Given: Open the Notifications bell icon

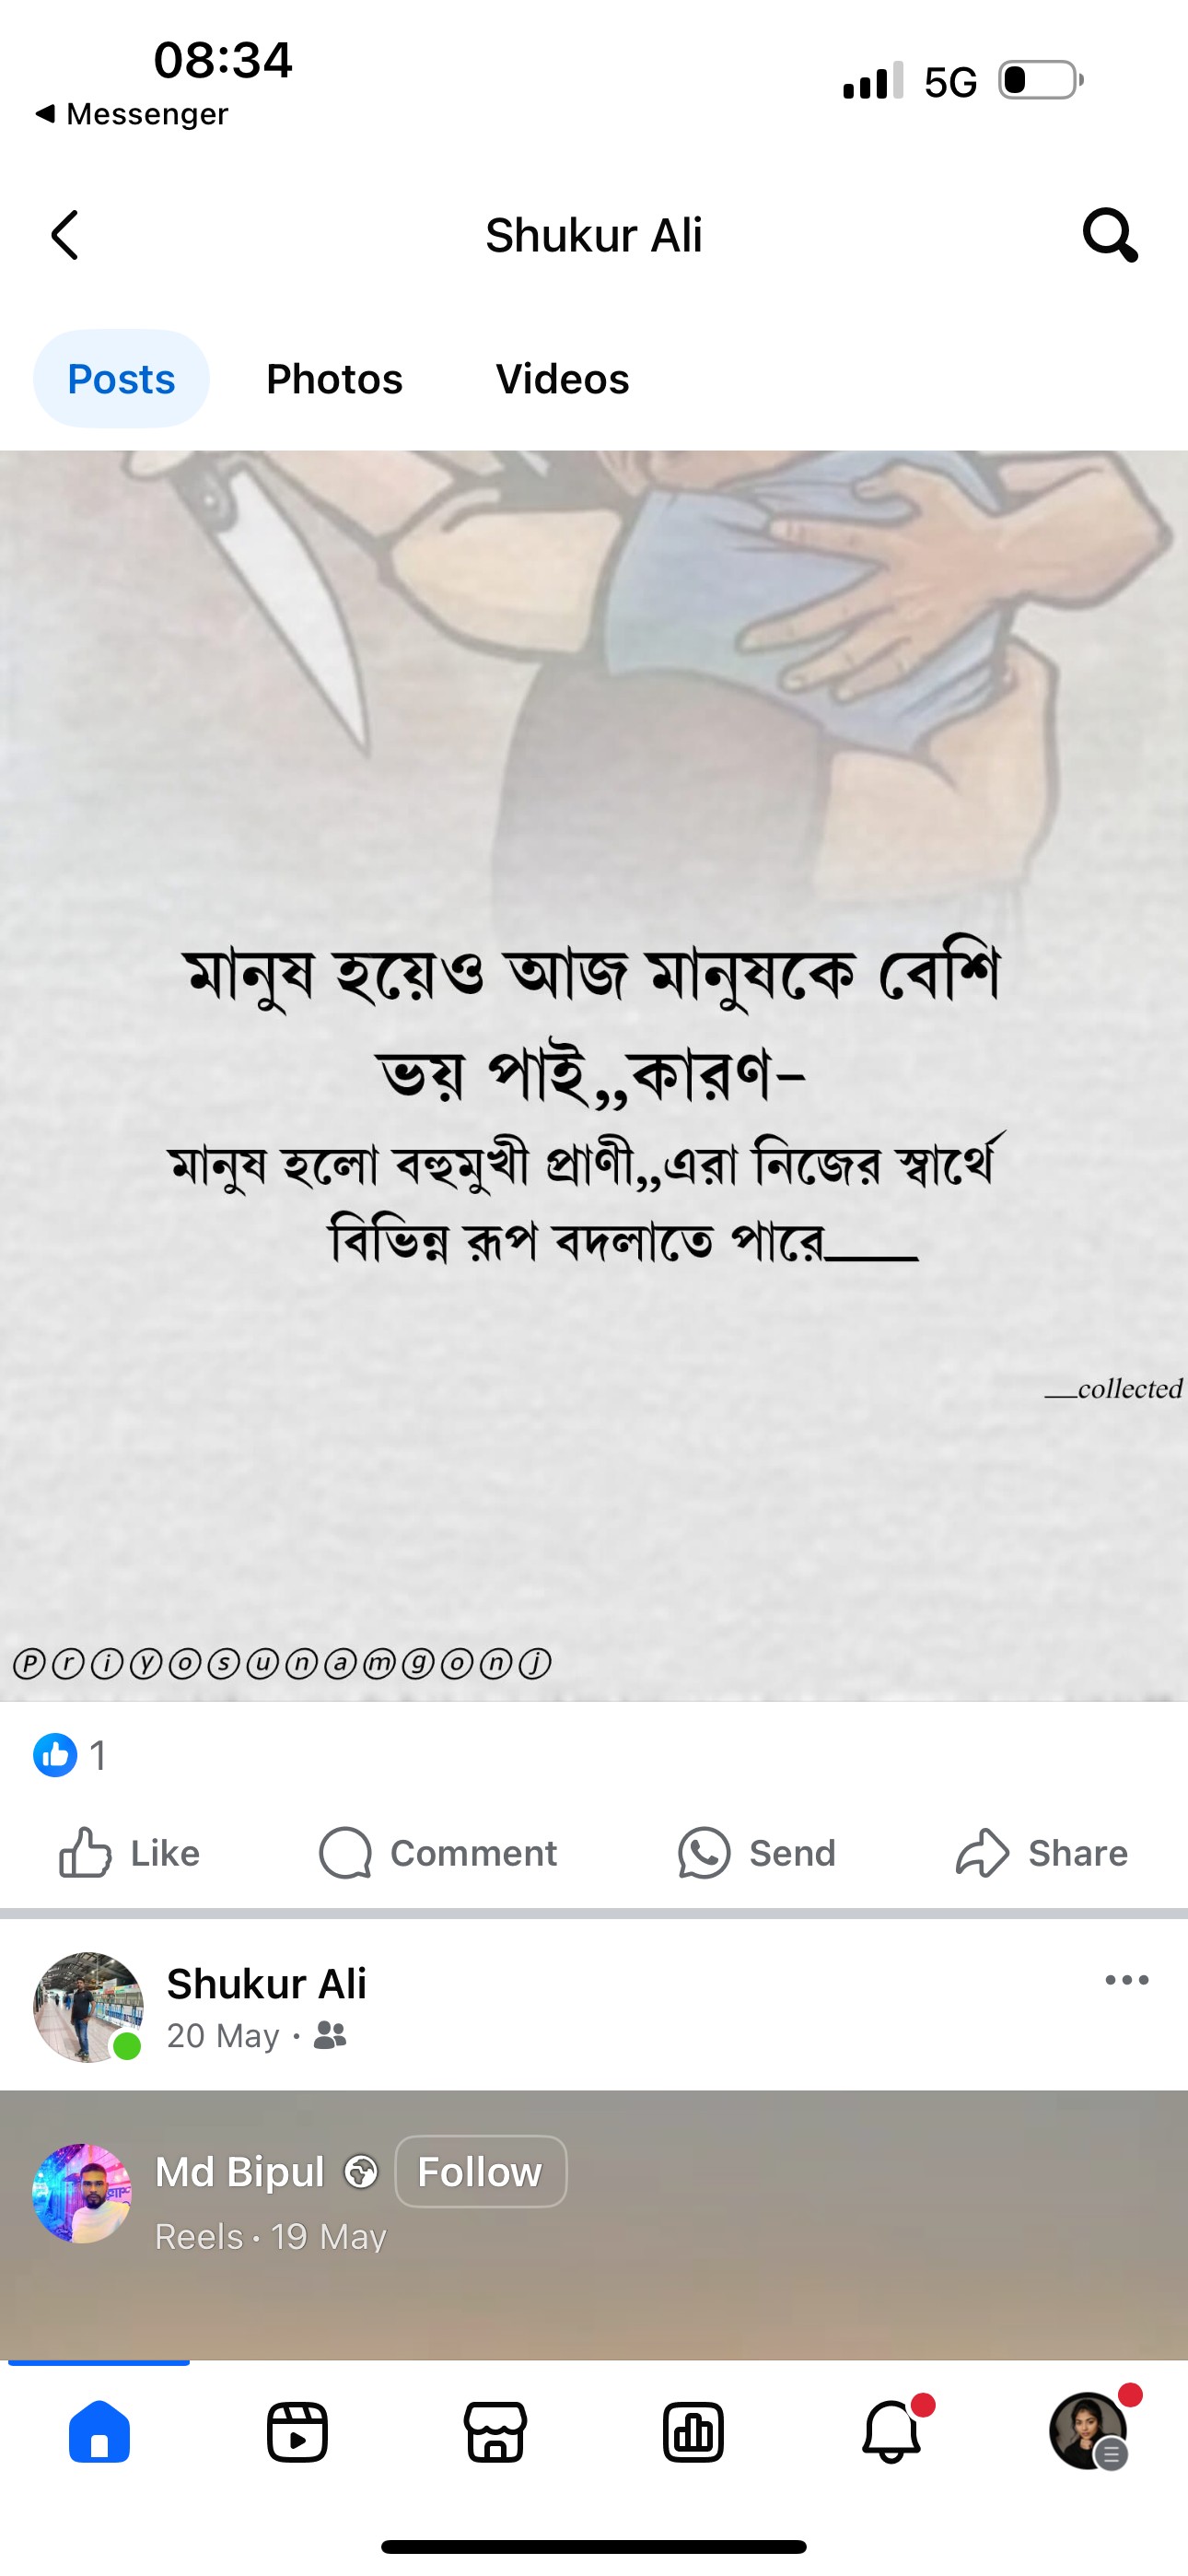Looking at the screenshot, I should point(892,2431).
